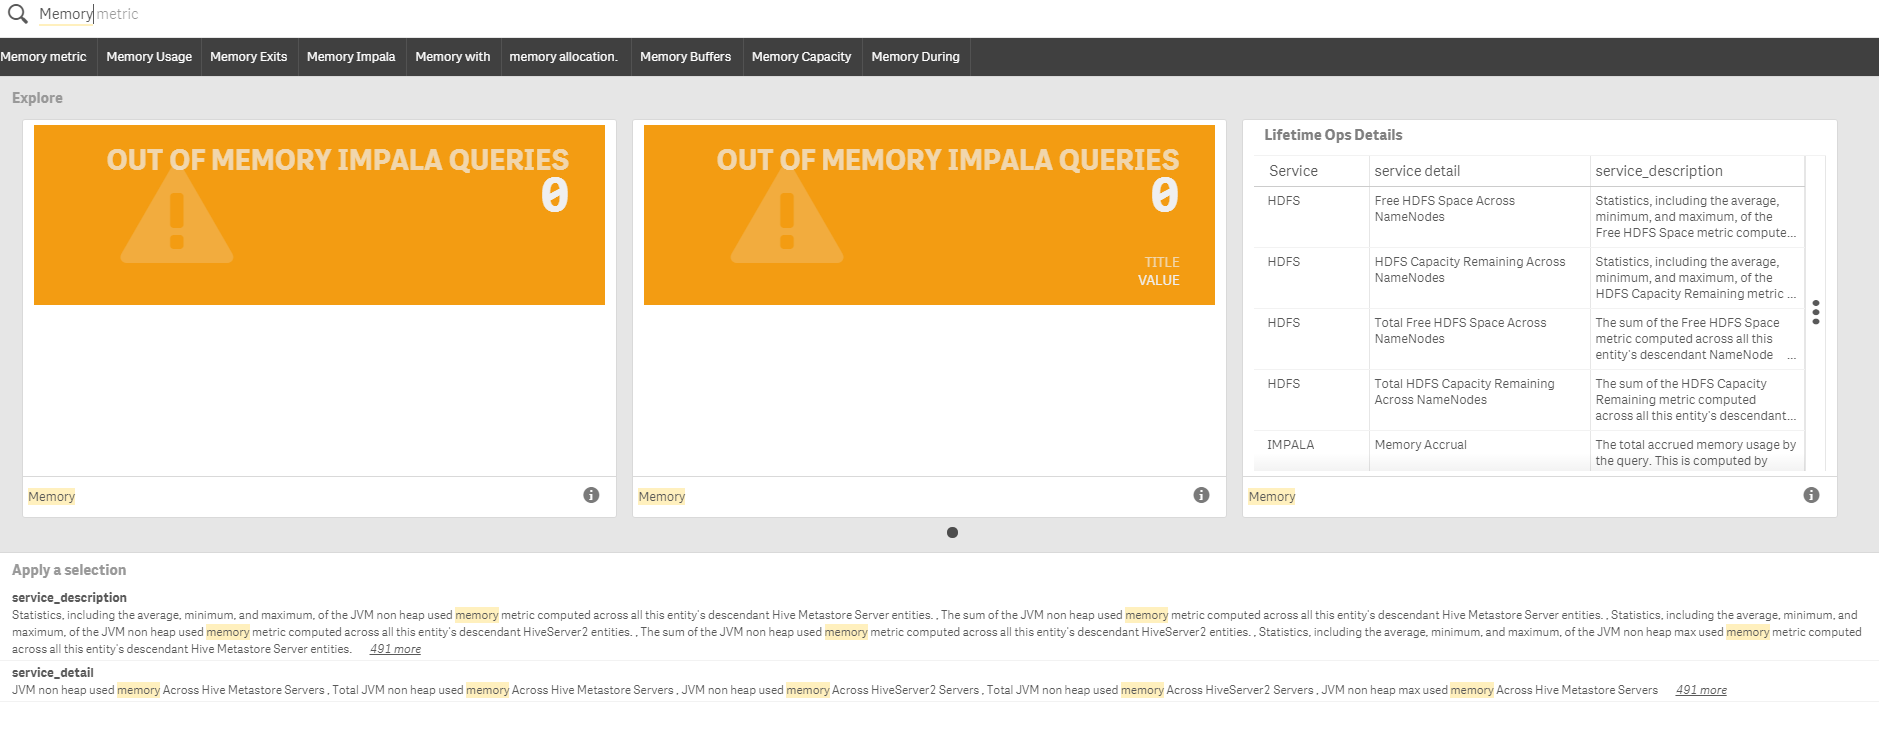Viewport: 1879px width, 737px height.
Task: Click '491 more' under service_detail
Action: pos(1701,690)
